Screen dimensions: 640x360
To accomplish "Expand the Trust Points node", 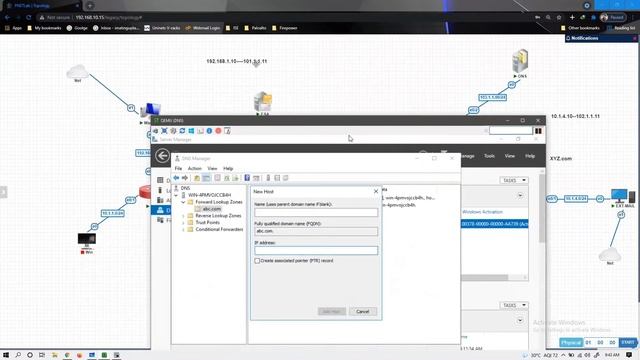I will 183,223.
